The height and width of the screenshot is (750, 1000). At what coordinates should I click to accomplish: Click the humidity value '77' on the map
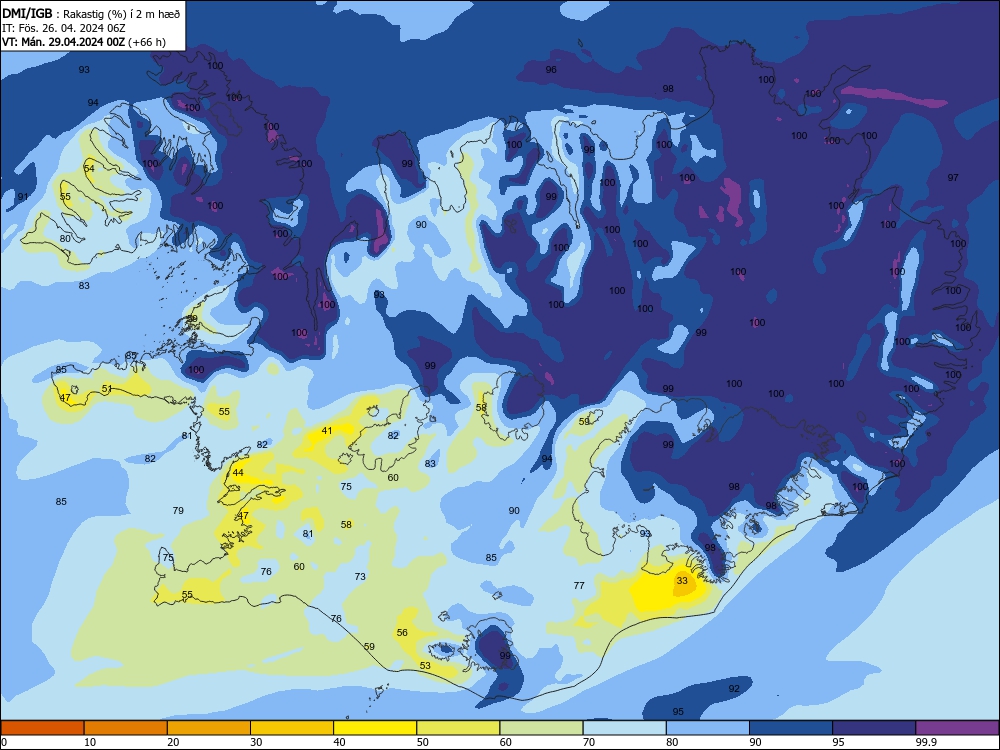[x=579, y=585]
